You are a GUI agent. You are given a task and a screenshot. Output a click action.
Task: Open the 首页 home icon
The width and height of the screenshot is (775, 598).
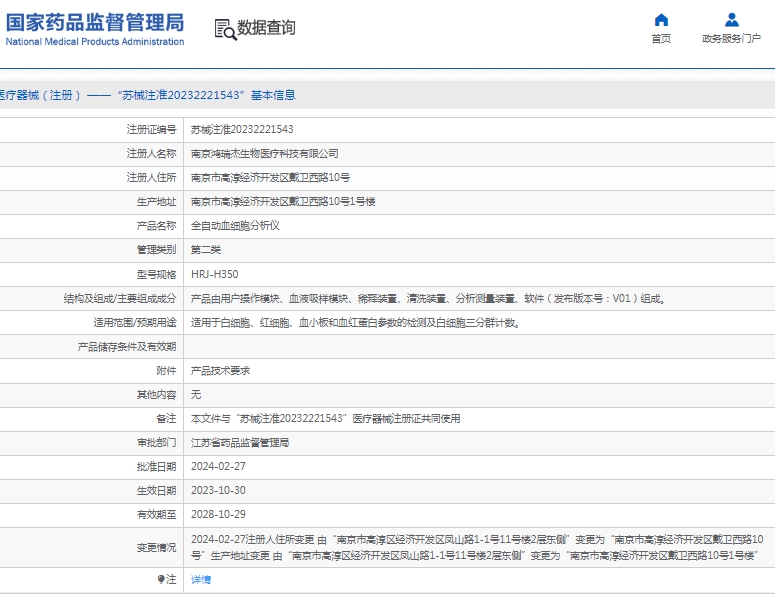pyautogui.click(x=661, y=20)
